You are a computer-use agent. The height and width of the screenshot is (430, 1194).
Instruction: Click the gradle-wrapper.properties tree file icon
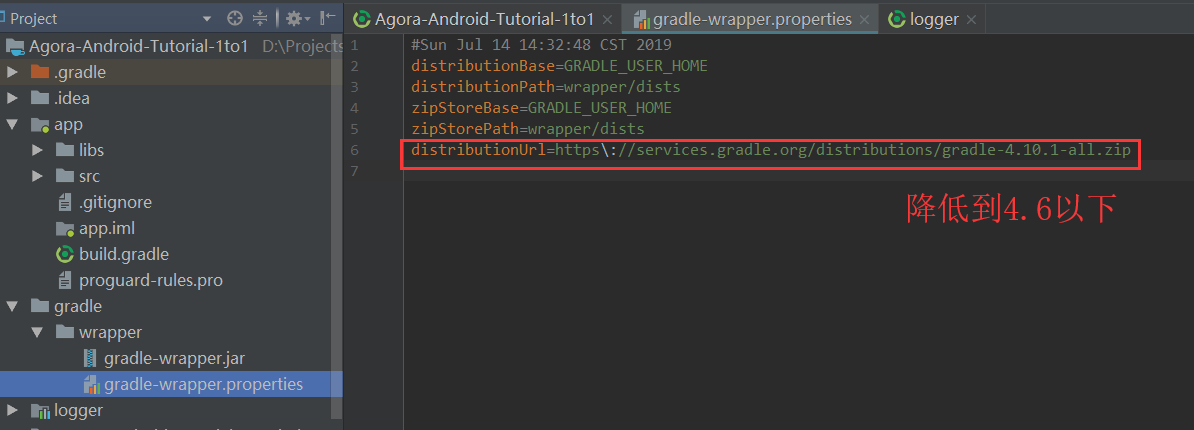pyautogui.click(x=91, y=384)
